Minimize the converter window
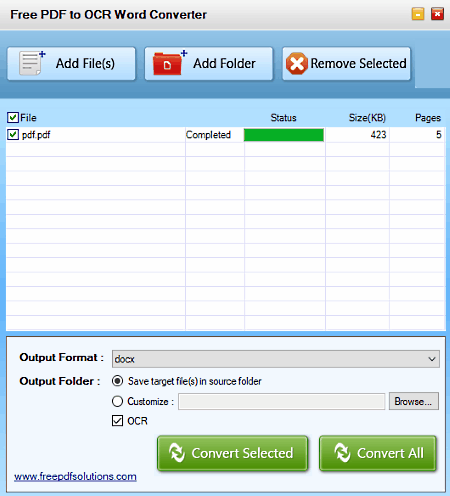The width and height of the screenshot is (450, 496). tap(418, 14)
